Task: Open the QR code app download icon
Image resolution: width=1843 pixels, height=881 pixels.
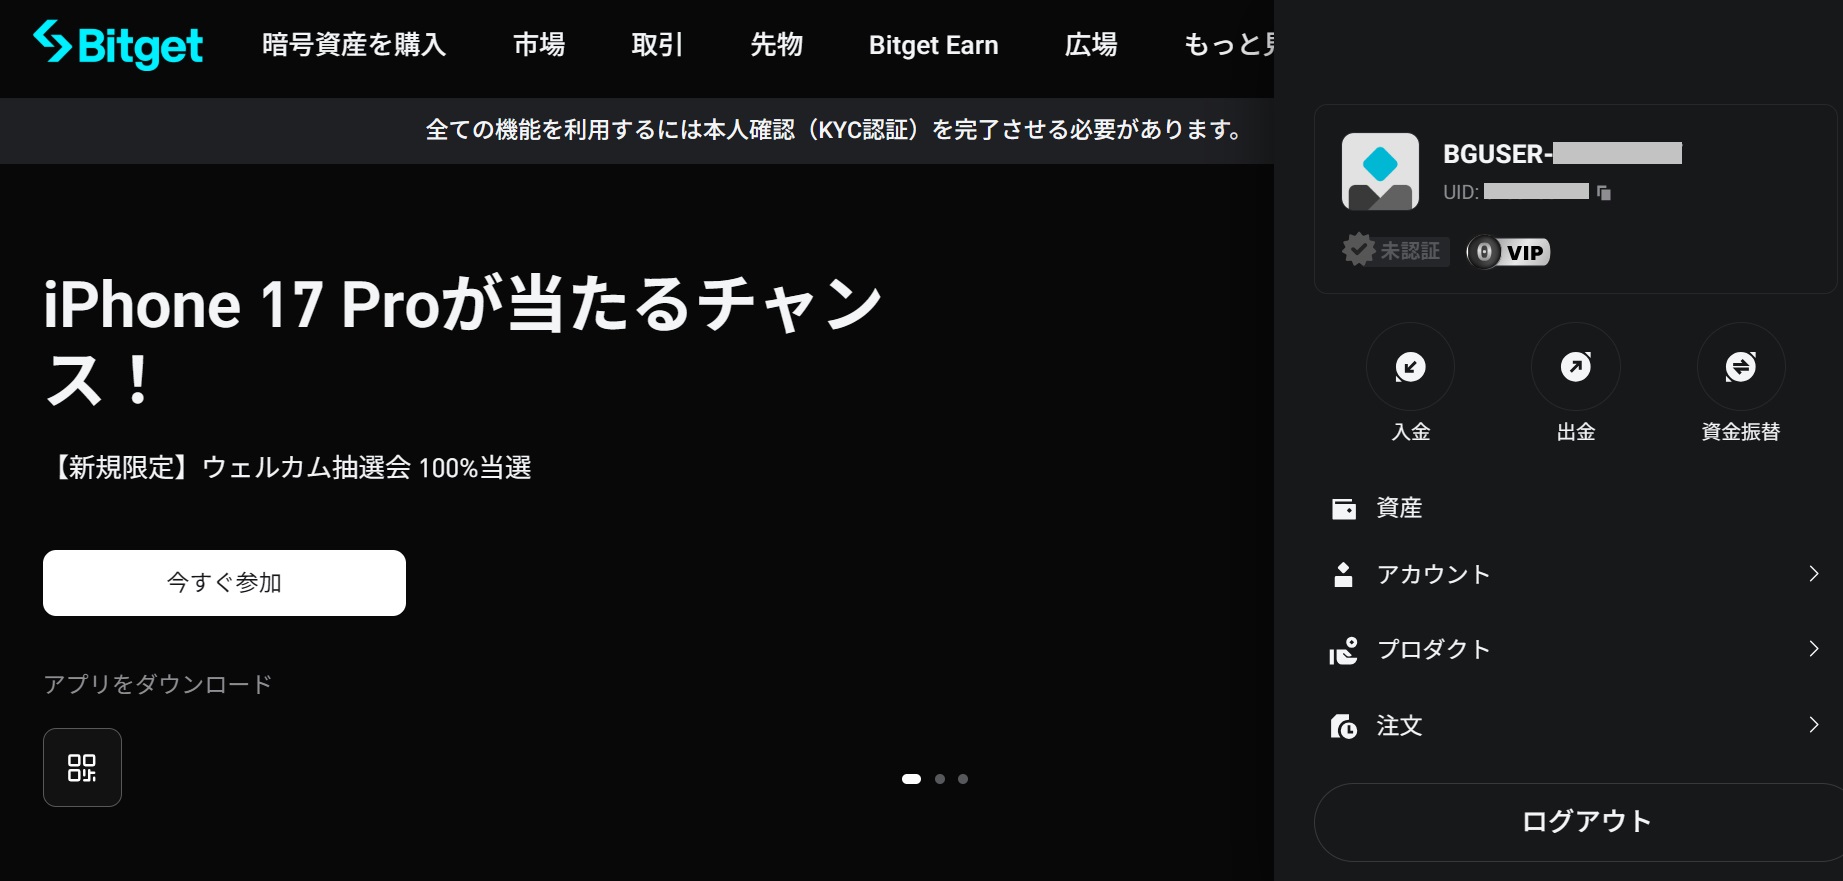Action: tap(82, 767)
